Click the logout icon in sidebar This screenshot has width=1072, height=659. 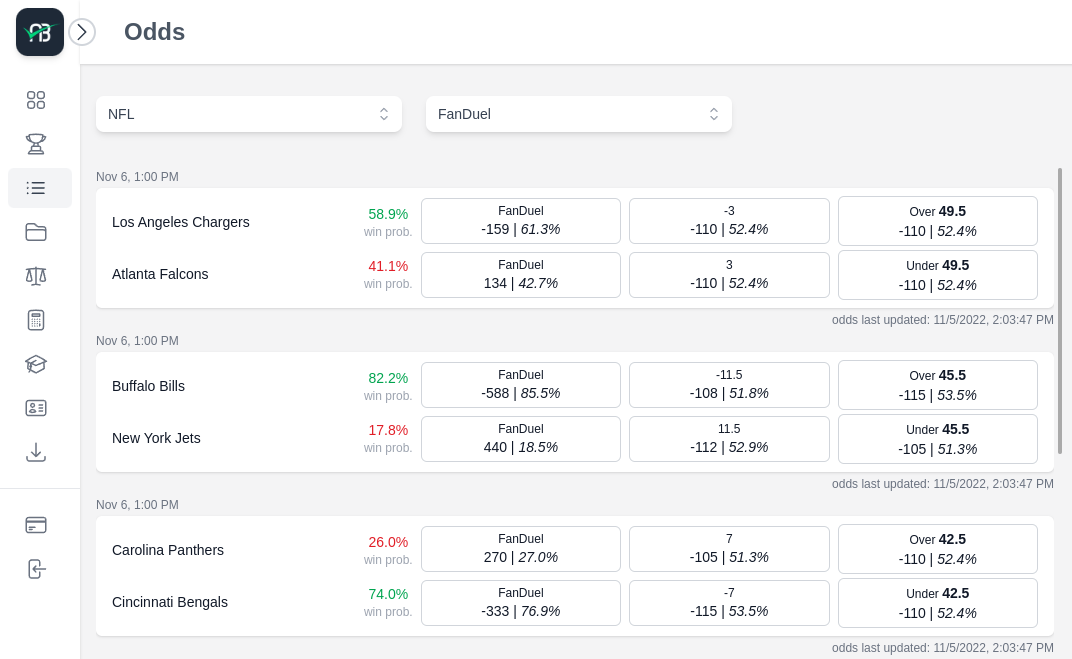point(36,569)
